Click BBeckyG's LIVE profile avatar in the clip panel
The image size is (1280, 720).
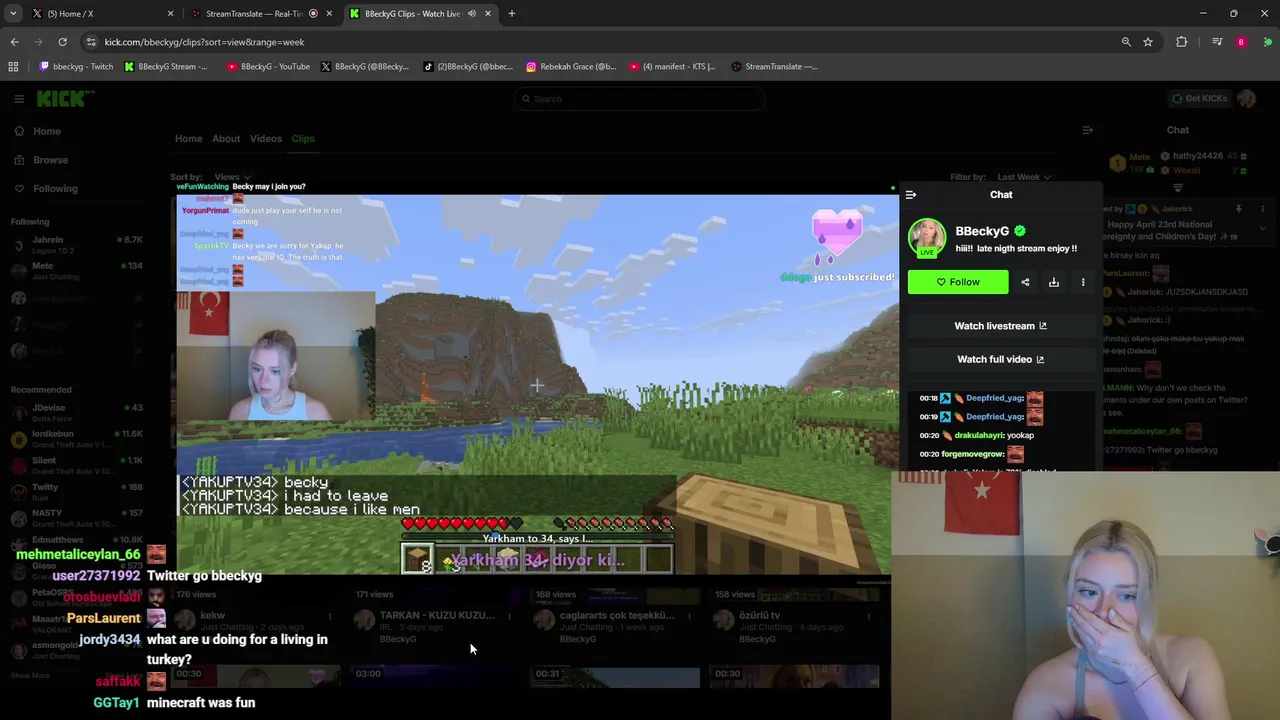pyautogui.click(x=927, y=238)
